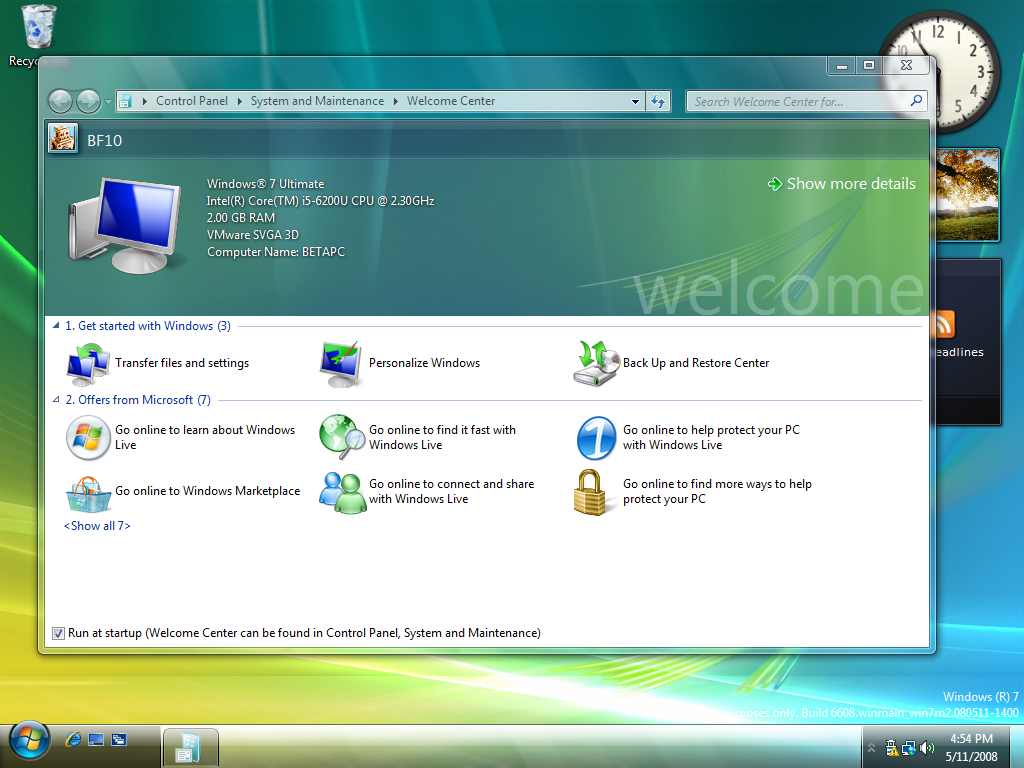Click the connect and share people icon
Viewport: 1024px width, 768px height.
point(342,492)
